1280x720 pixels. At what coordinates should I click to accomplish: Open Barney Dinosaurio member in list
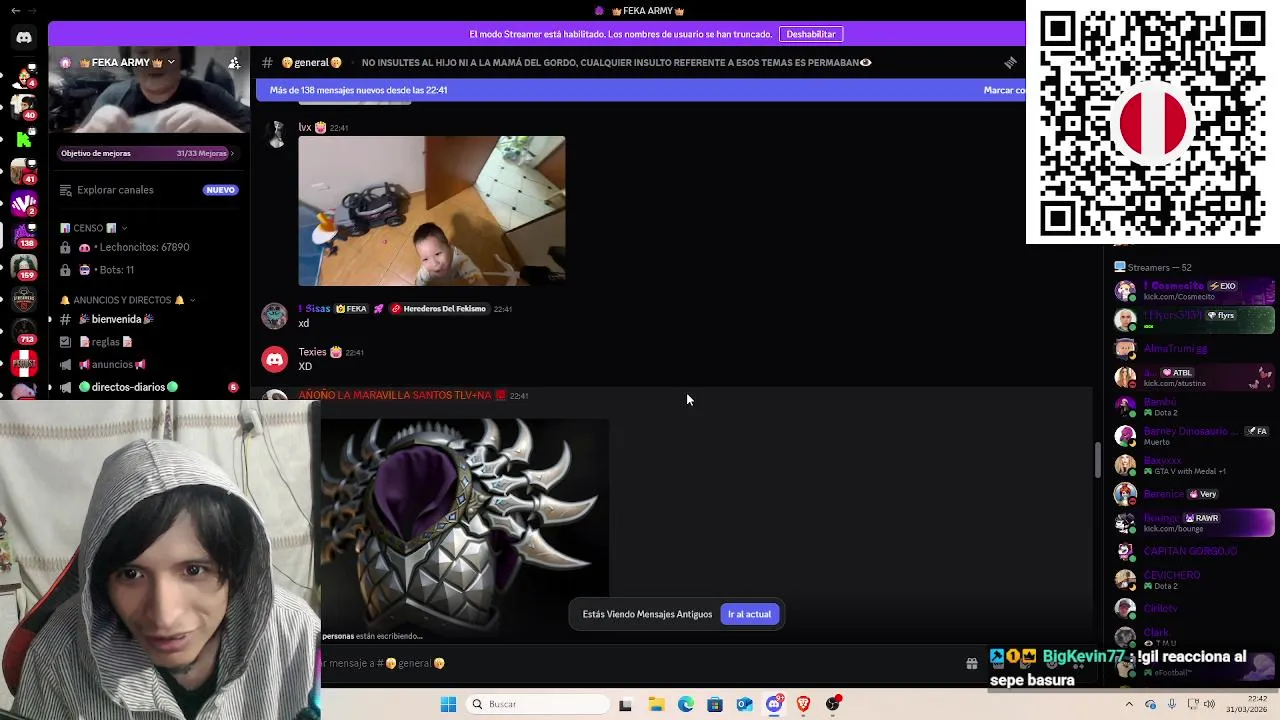click(1194, 436)
